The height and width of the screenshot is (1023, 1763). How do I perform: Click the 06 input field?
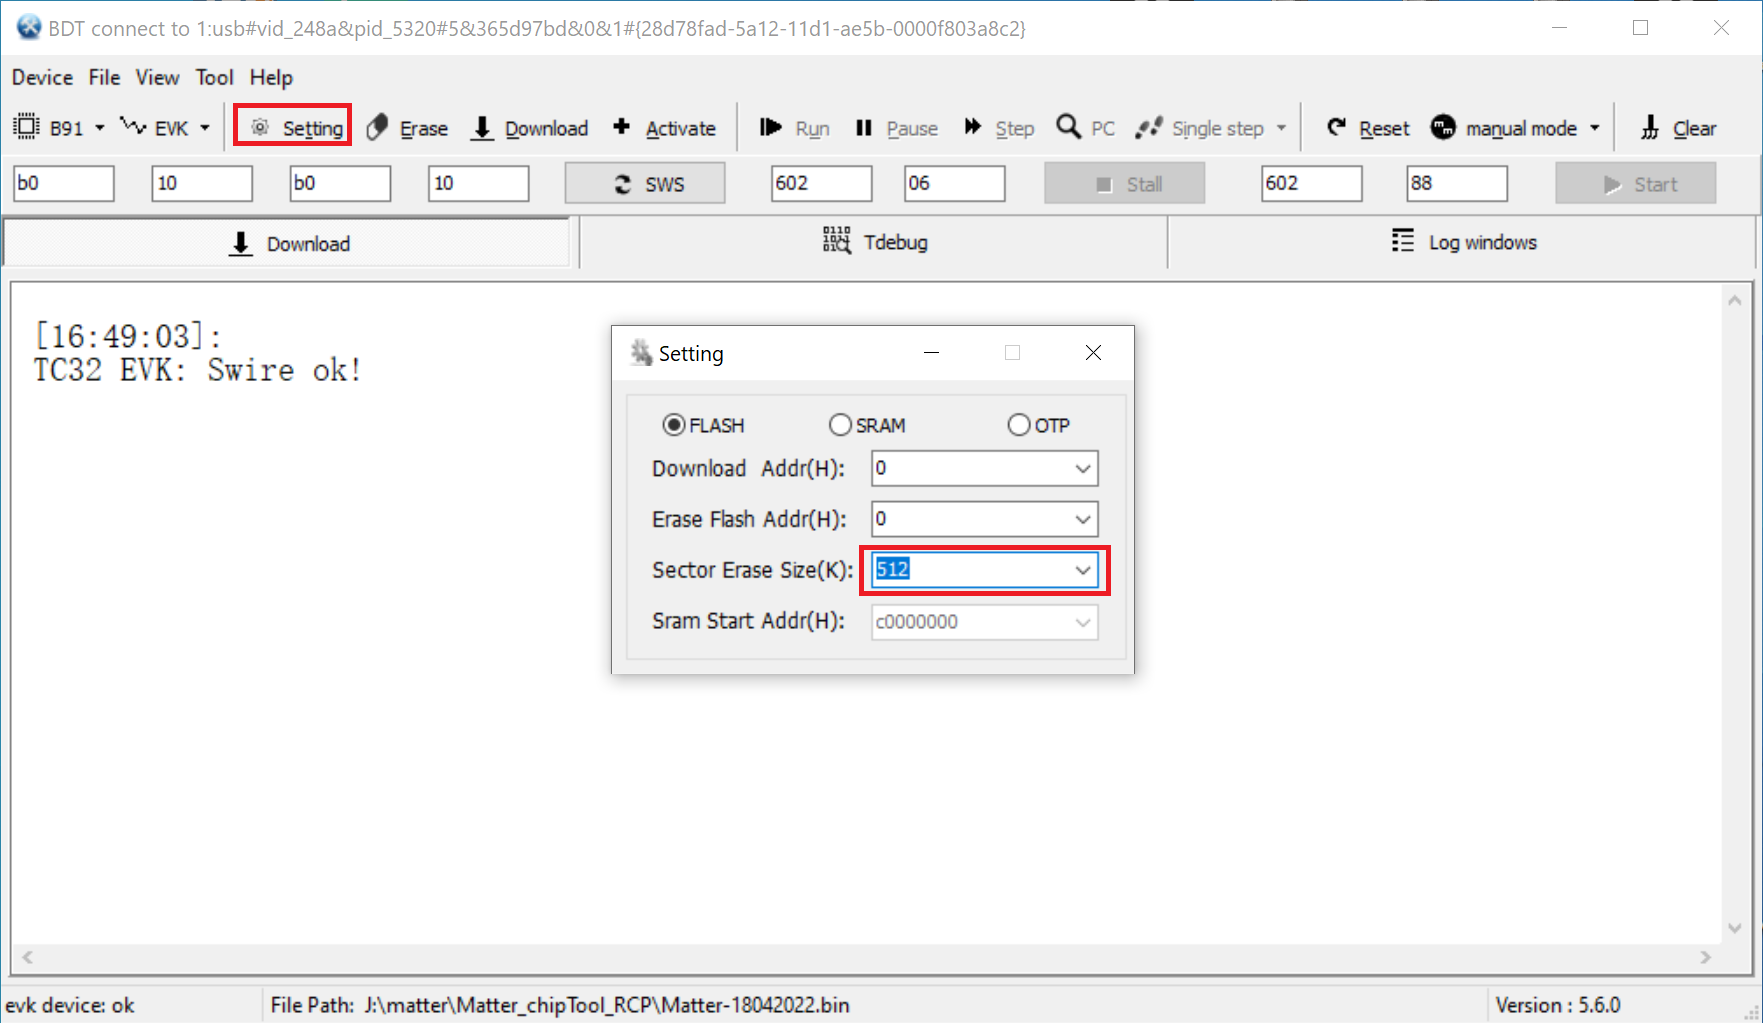[x=954, y=183]
